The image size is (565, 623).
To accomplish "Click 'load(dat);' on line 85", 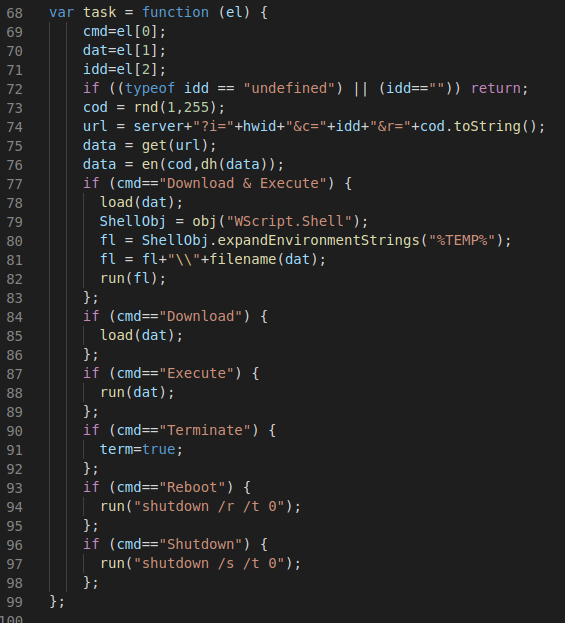I will click(141, 335).
